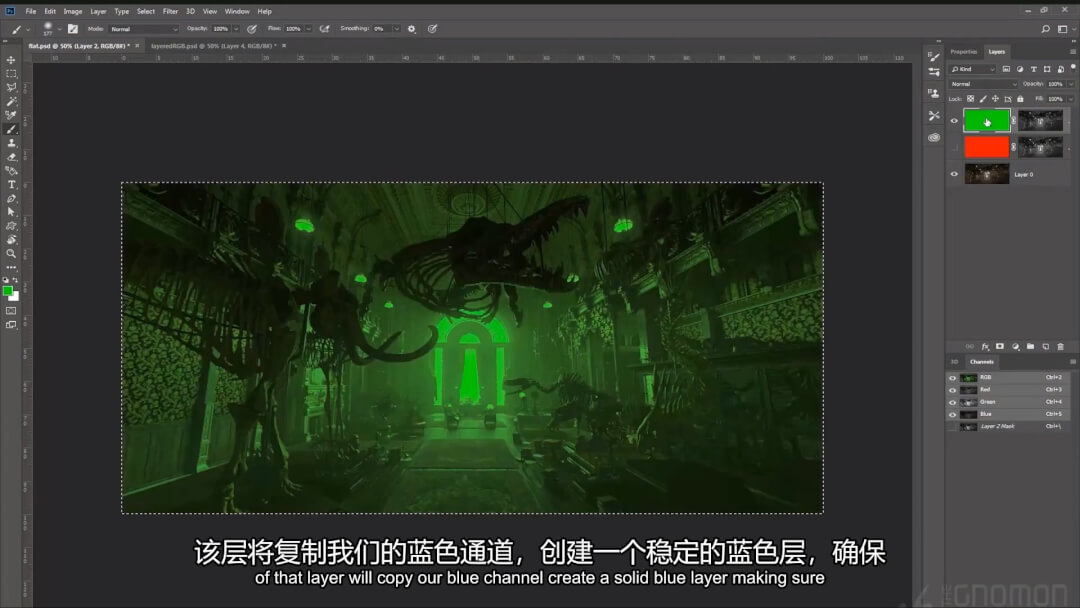
Task: Create a new layer icon
Action: click(1046, 346)
